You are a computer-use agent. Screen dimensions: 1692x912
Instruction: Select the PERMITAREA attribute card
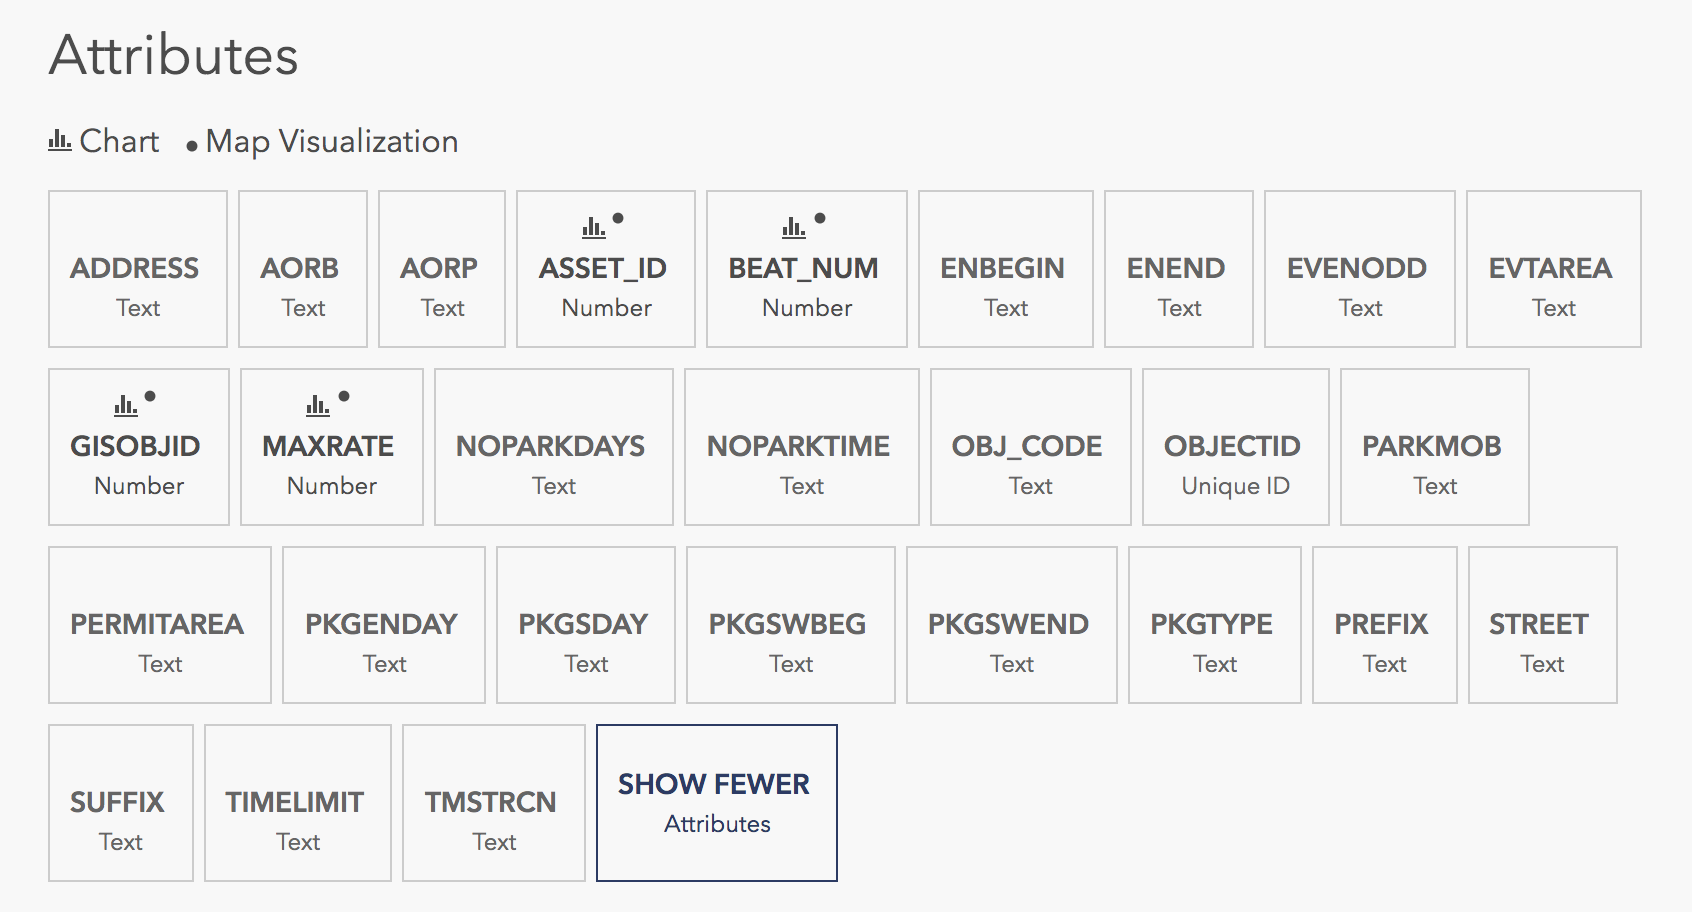[159, 626]
